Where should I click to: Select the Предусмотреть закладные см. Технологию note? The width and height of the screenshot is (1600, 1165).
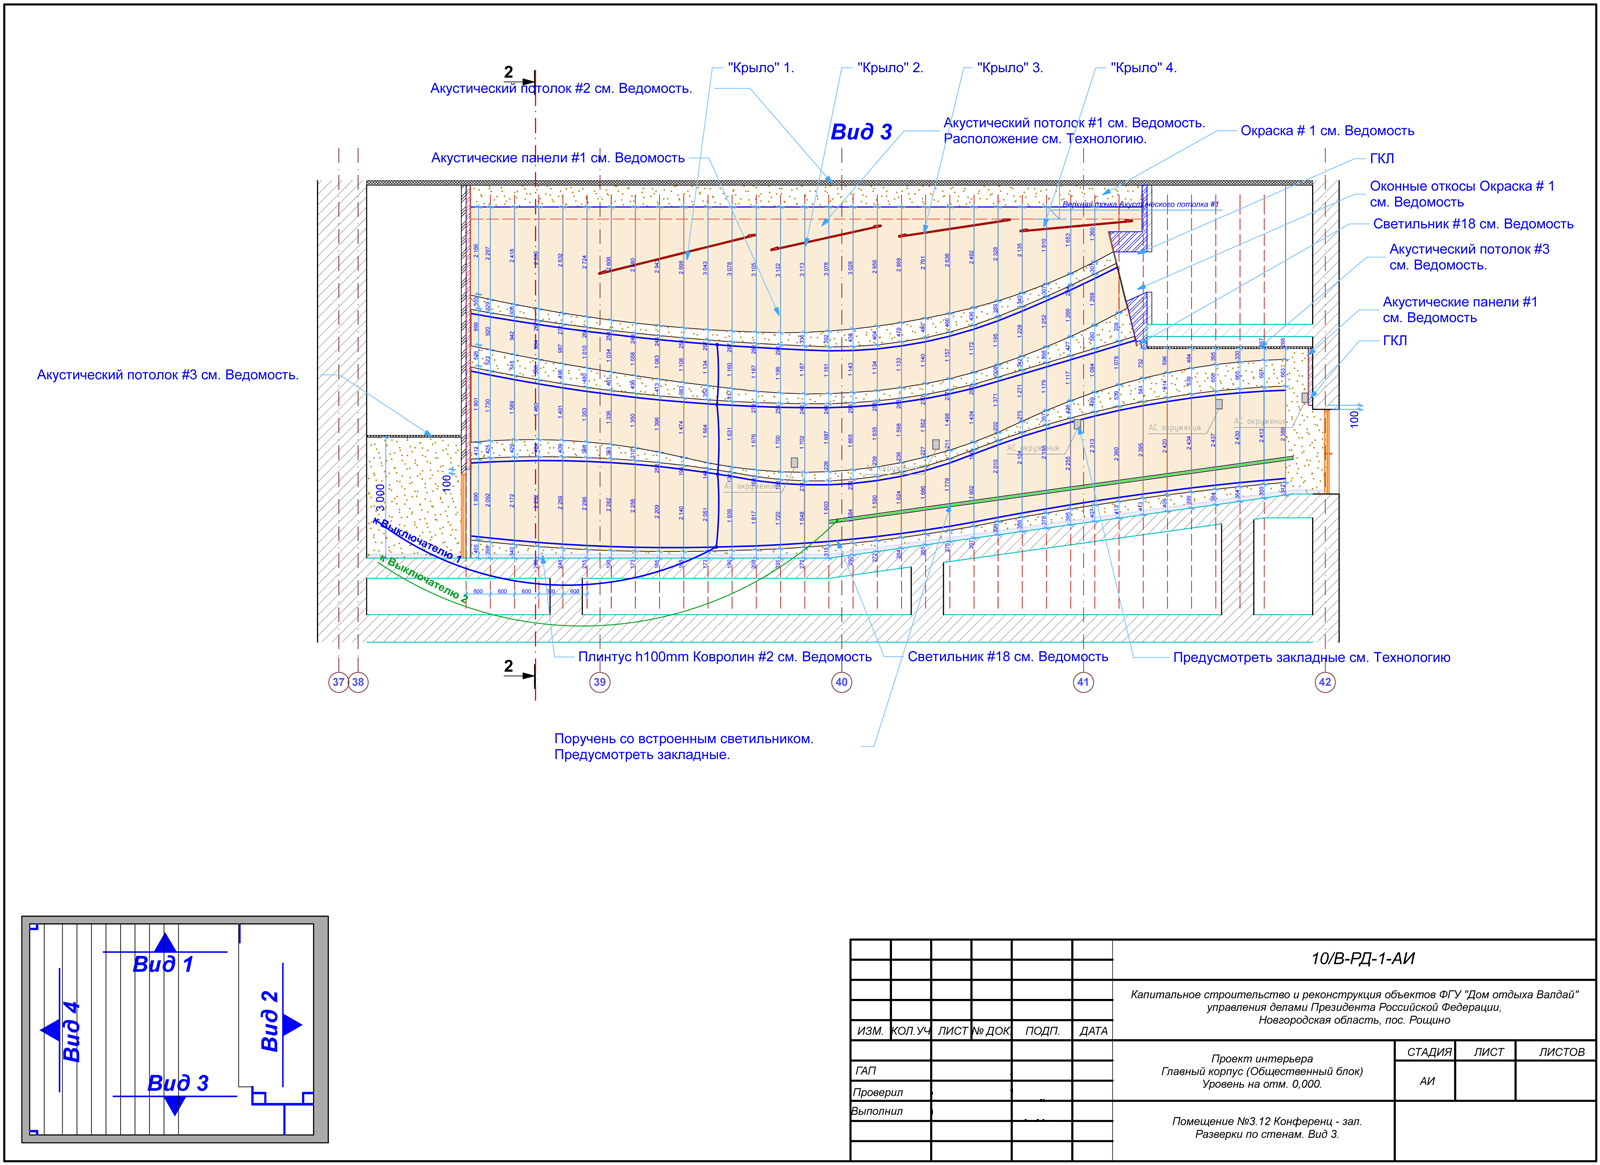(x=1311, y=658)
